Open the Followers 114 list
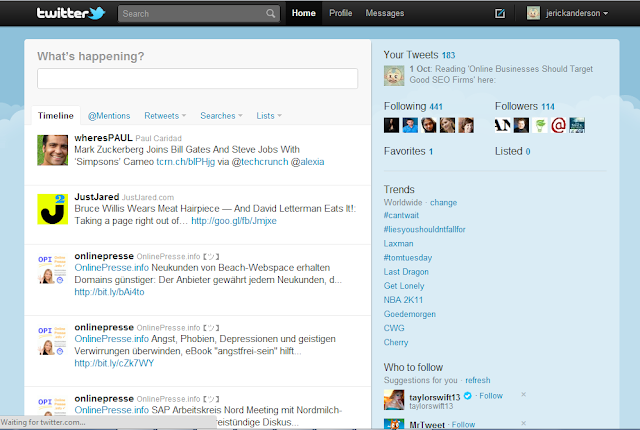Screen dimensions: 640x430 [x=524, y=106]
